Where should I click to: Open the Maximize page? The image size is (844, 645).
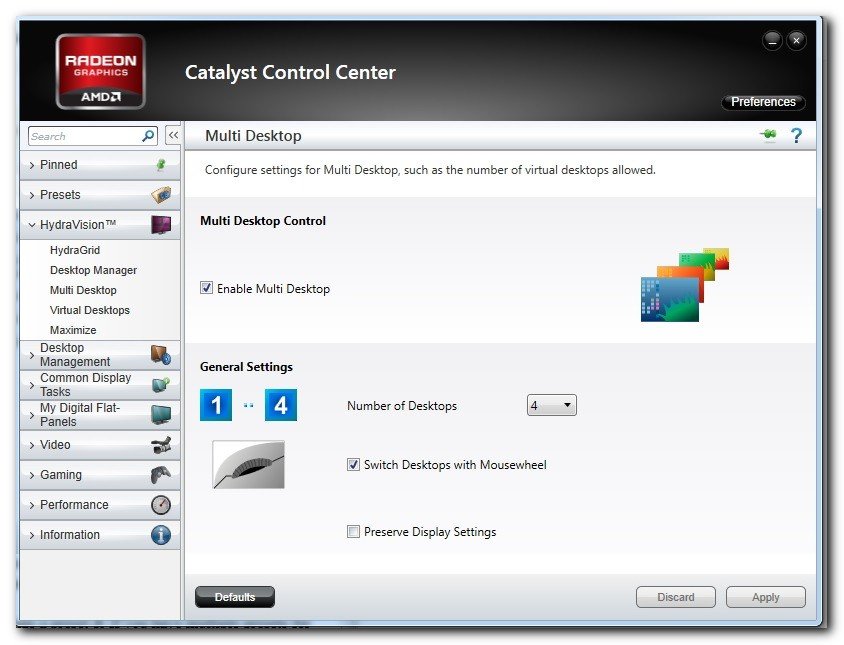[x=73, y=329]
